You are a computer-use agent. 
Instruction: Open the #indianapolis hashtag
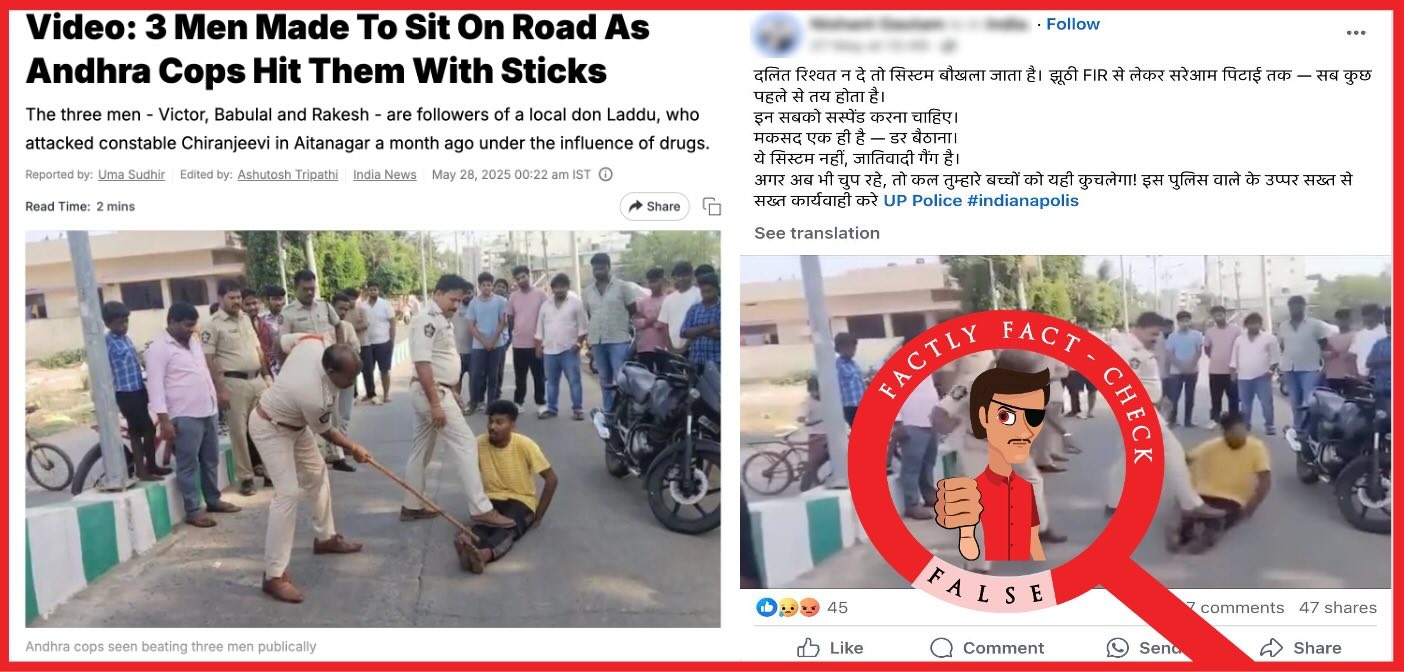coord(1023,200)
